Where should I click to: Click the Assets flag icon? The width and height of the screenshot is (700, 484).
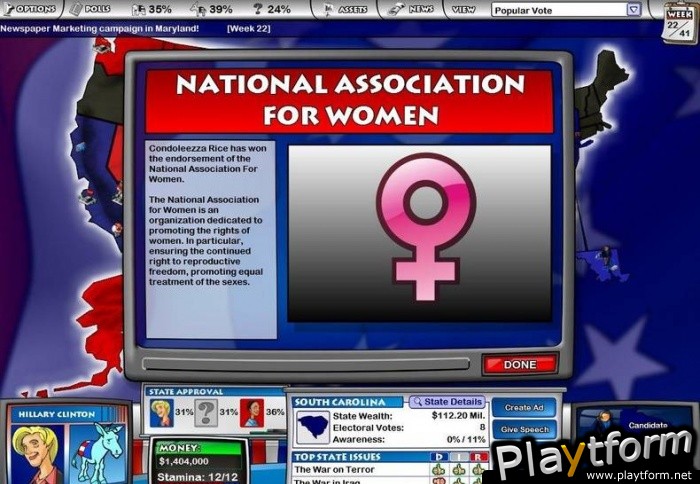[328, 9]
